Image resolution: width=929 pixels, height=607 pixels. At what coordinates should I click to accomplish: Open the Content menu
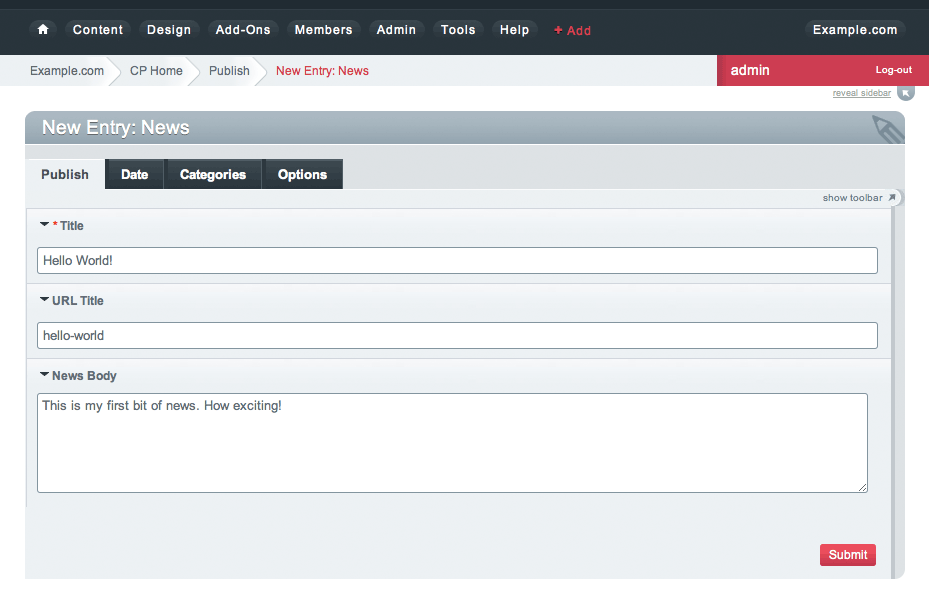coord(97,30)
